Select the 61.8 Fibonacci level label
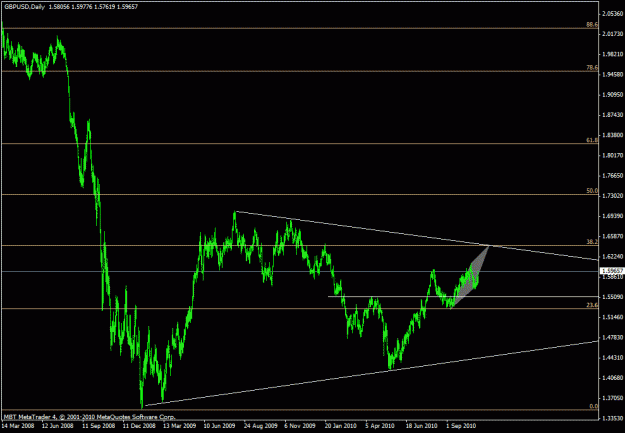The height and width of the screenshot is (433, 625). pyautogui.click(x=592, y=140)
